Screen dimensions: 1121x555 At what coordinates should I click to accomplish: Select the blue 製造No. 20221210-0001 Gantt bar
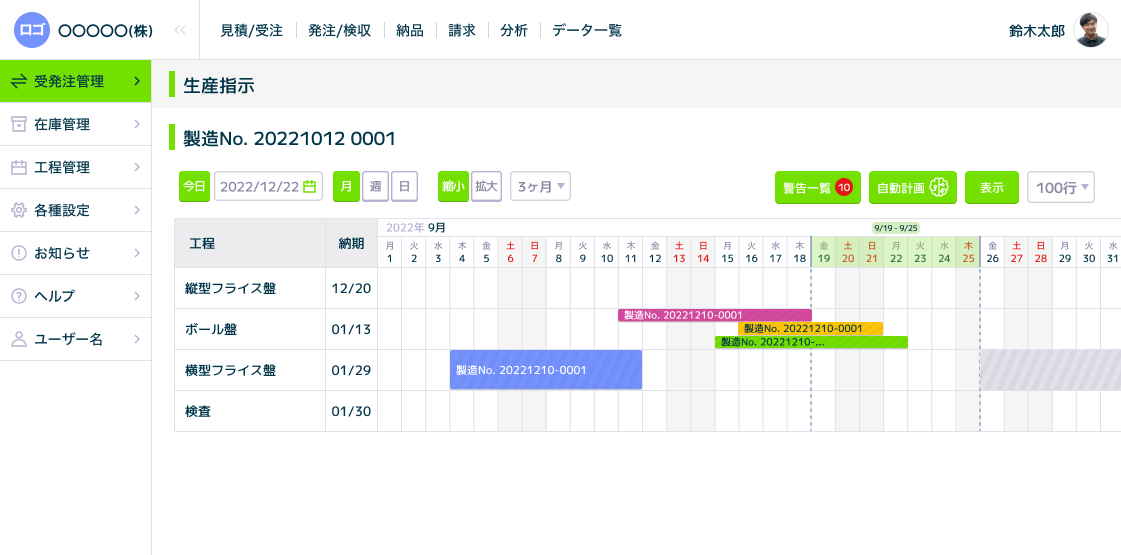(x=545, y=370)
